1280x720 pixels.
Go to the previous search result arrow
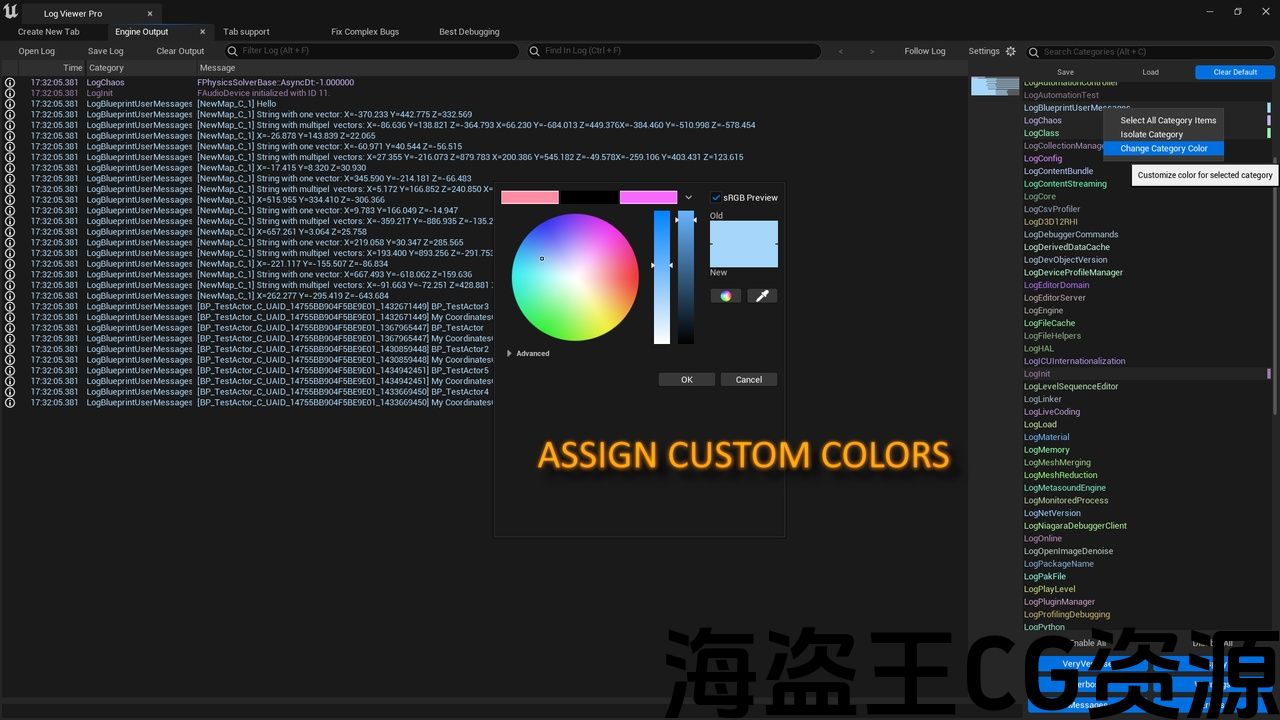point(840,51)
